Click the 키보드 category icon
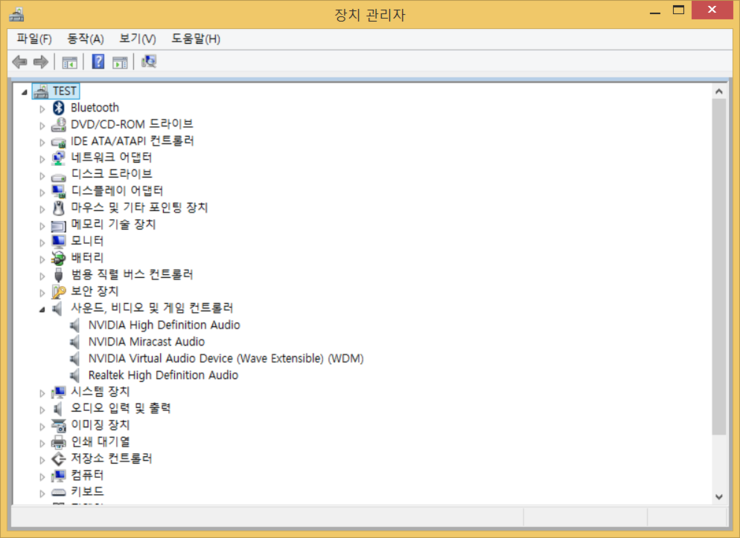Viewport: 740px width, 538px height. coord(59,493)
